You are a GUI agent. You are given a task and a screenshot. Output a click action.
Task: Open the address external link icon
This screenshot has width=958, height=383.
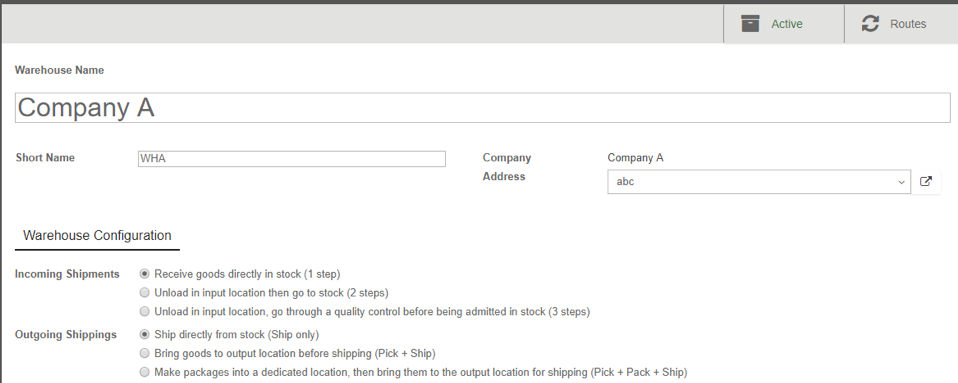coord(926,181)
